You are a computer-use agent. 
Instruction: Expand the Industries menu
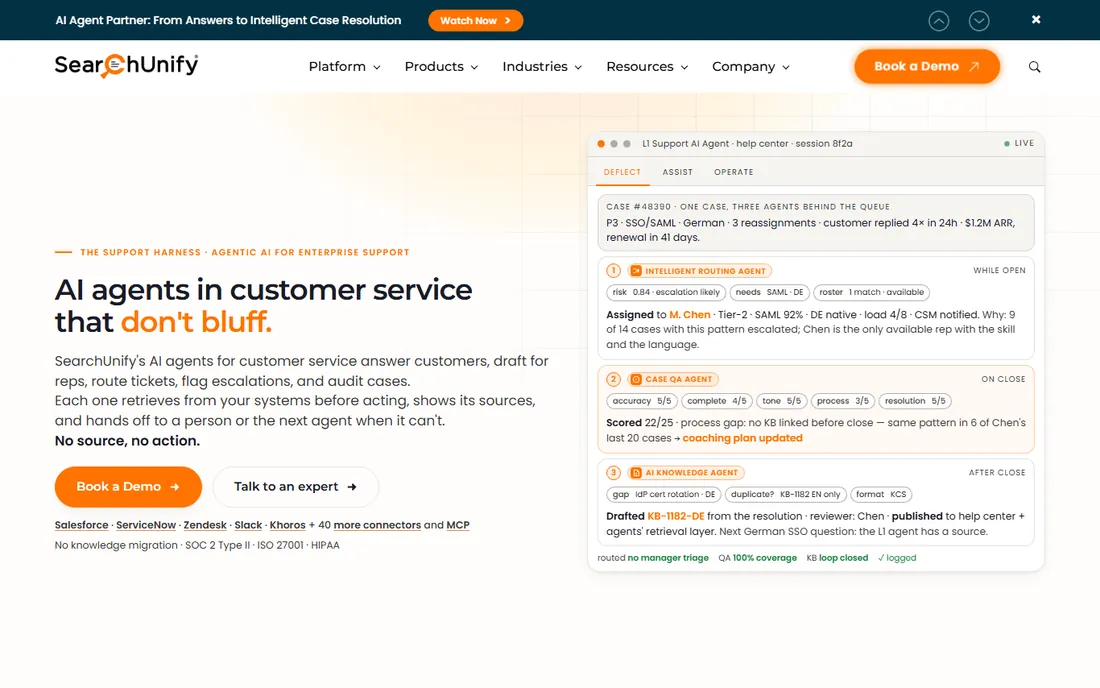click(542, 67)
